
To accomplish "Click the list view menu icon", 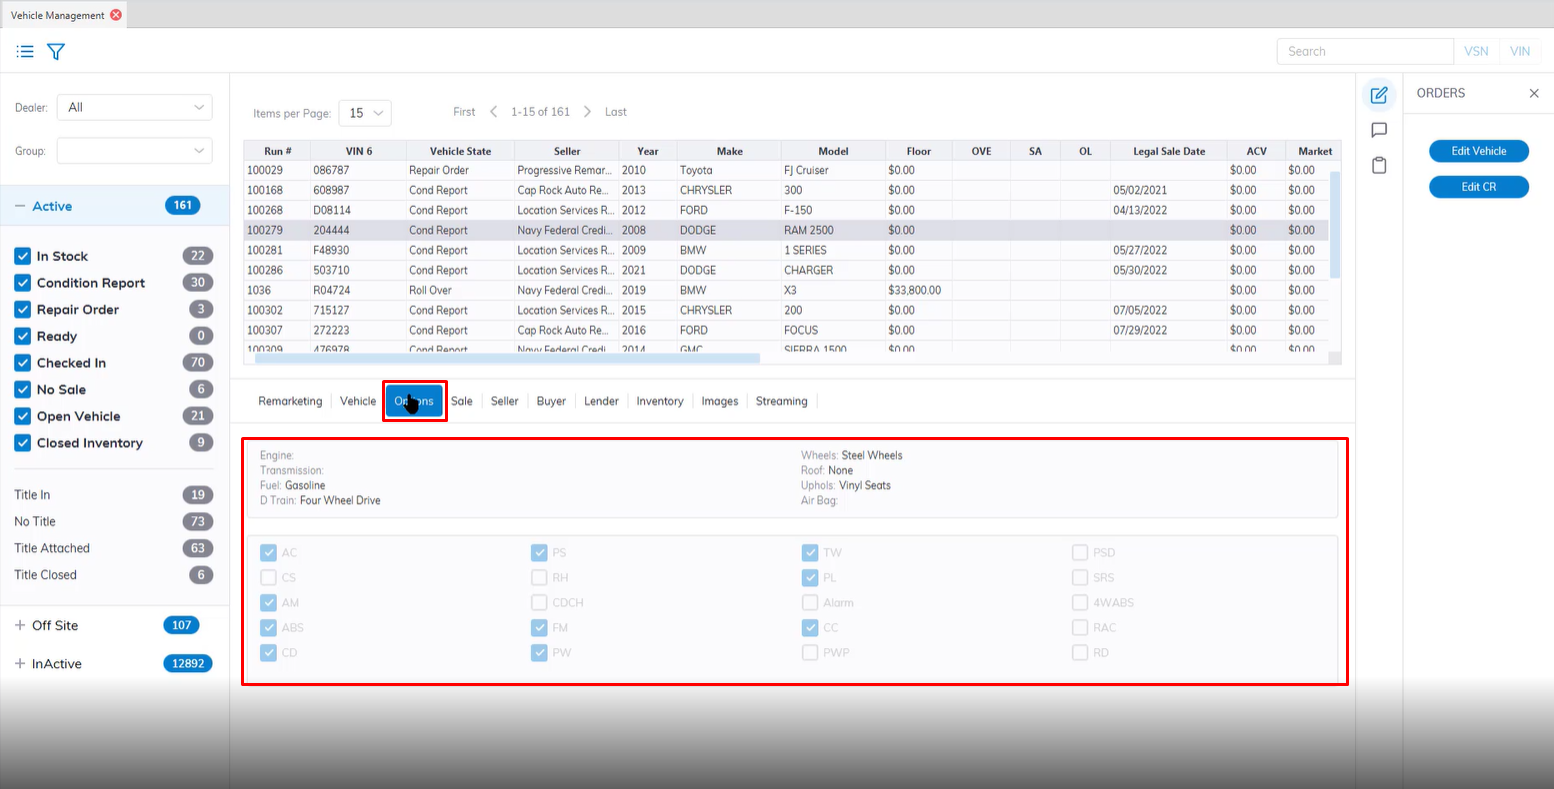I will tap(25, 52).
